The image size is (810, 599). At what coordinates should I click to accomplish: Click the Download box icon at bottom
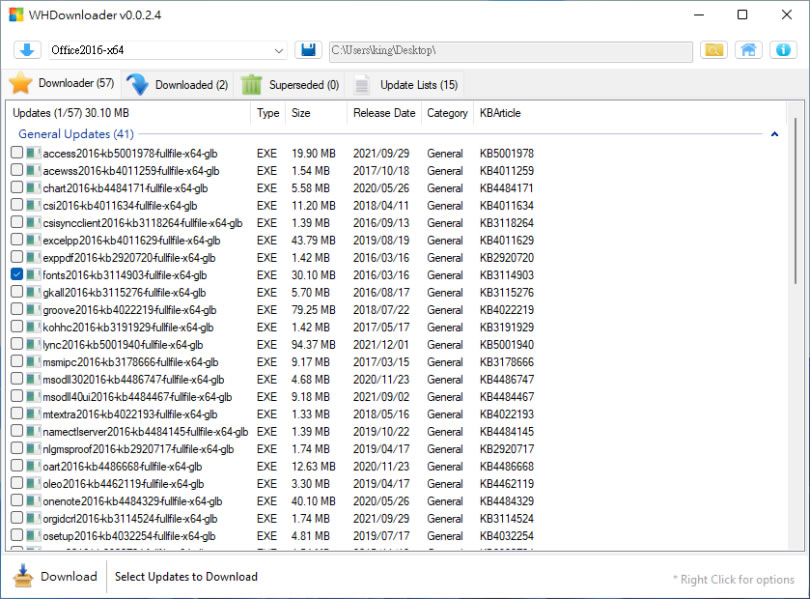pos(22,576)
